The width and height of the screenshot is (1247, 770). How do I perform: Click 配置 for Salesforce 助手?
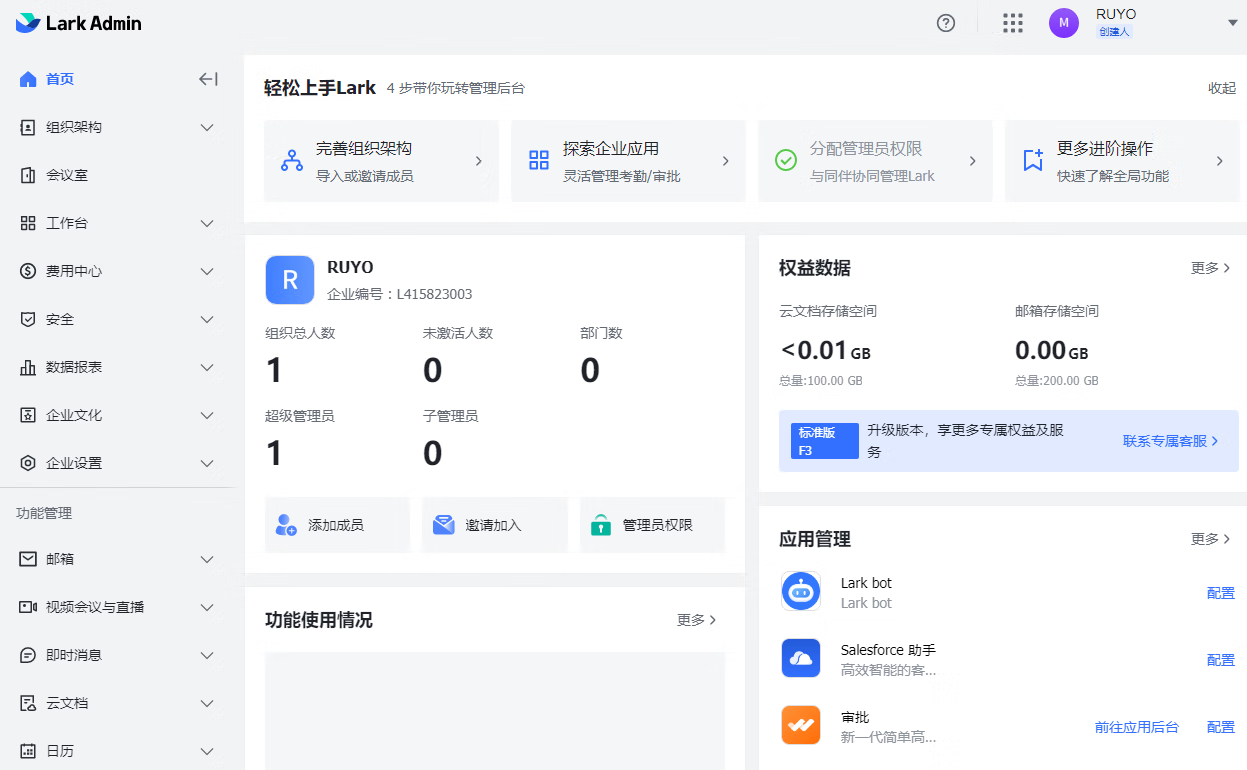point(1221,660)
